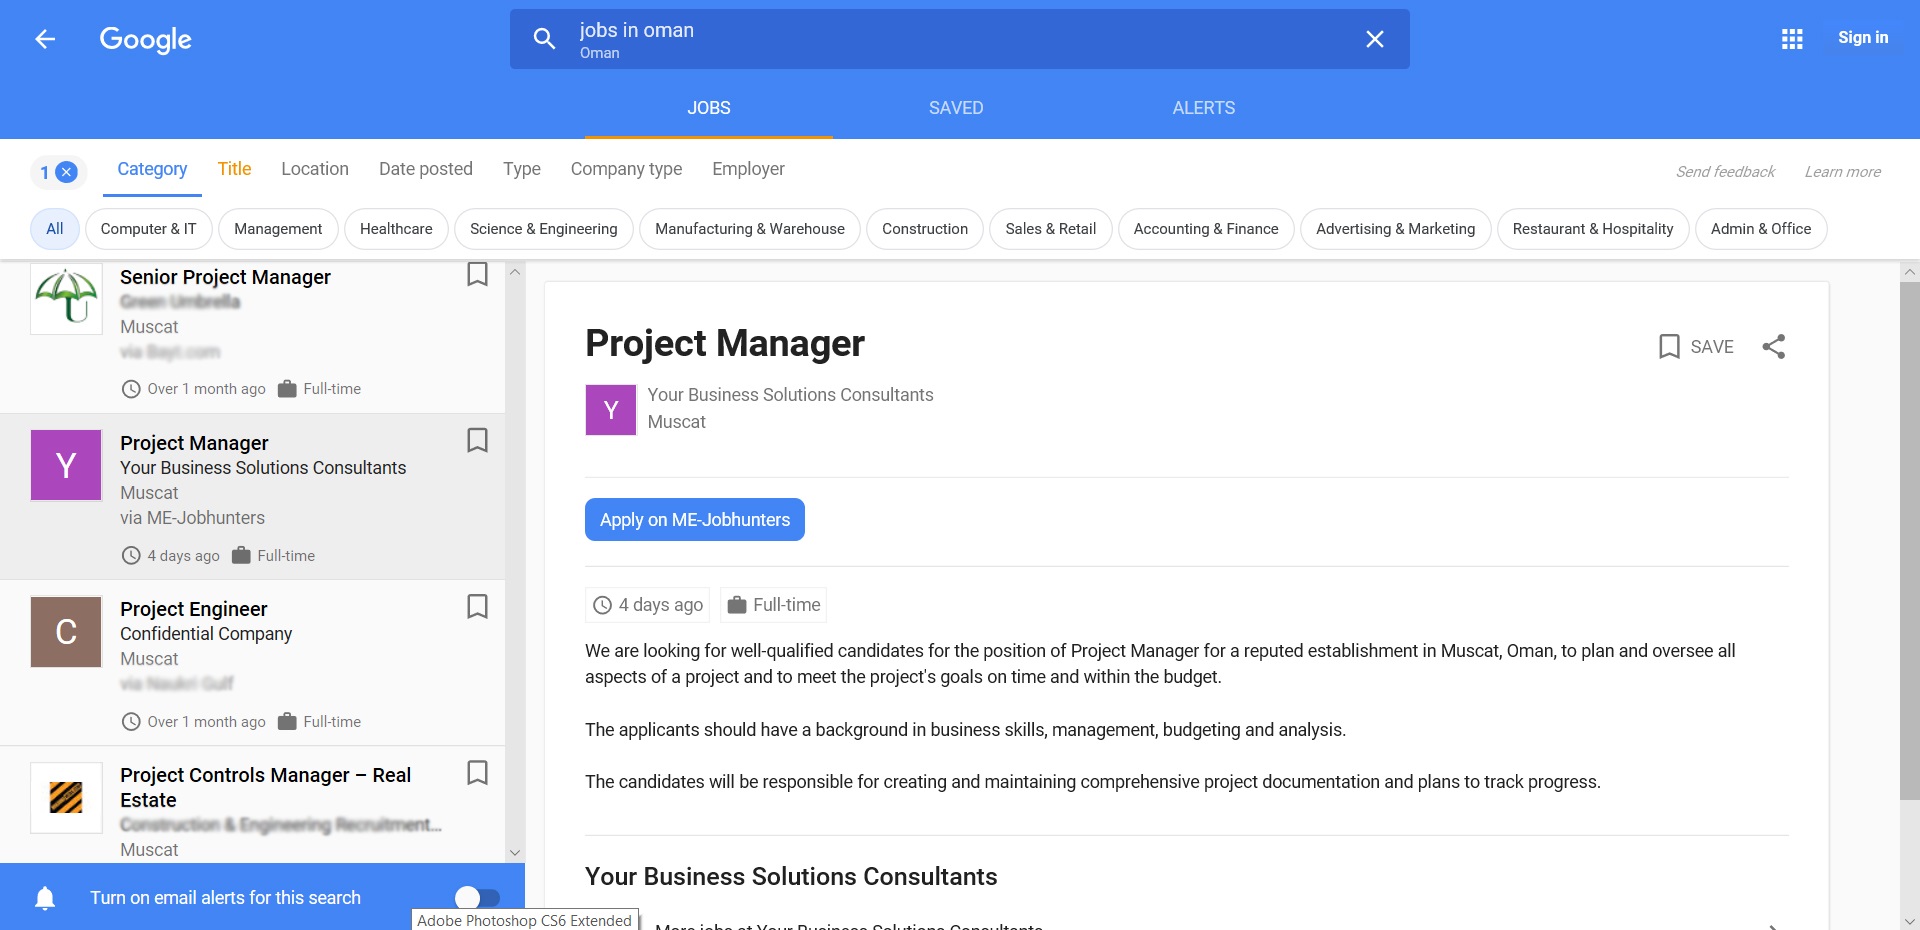Open the Google apps grid
The height and width of the screenshot is (930, 1920).
(1791, 39)
